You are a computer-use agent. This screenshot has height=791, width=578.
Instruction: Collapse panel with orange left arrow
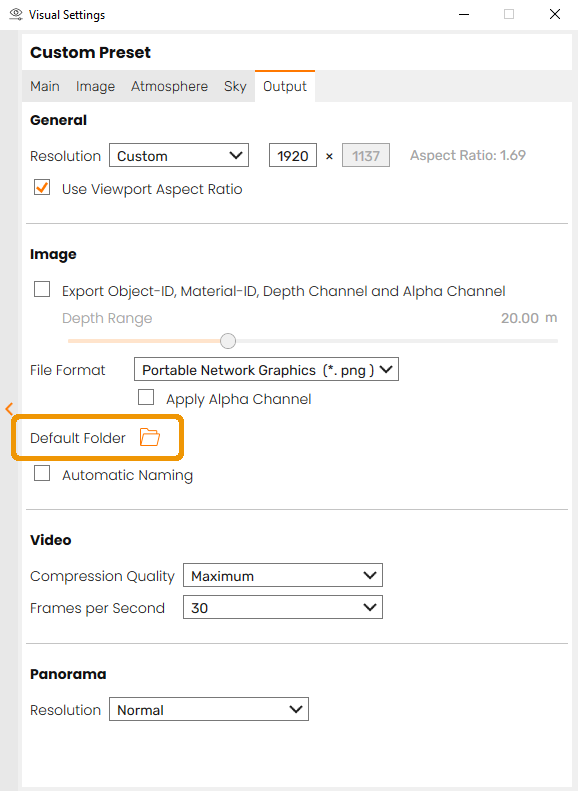9,409
